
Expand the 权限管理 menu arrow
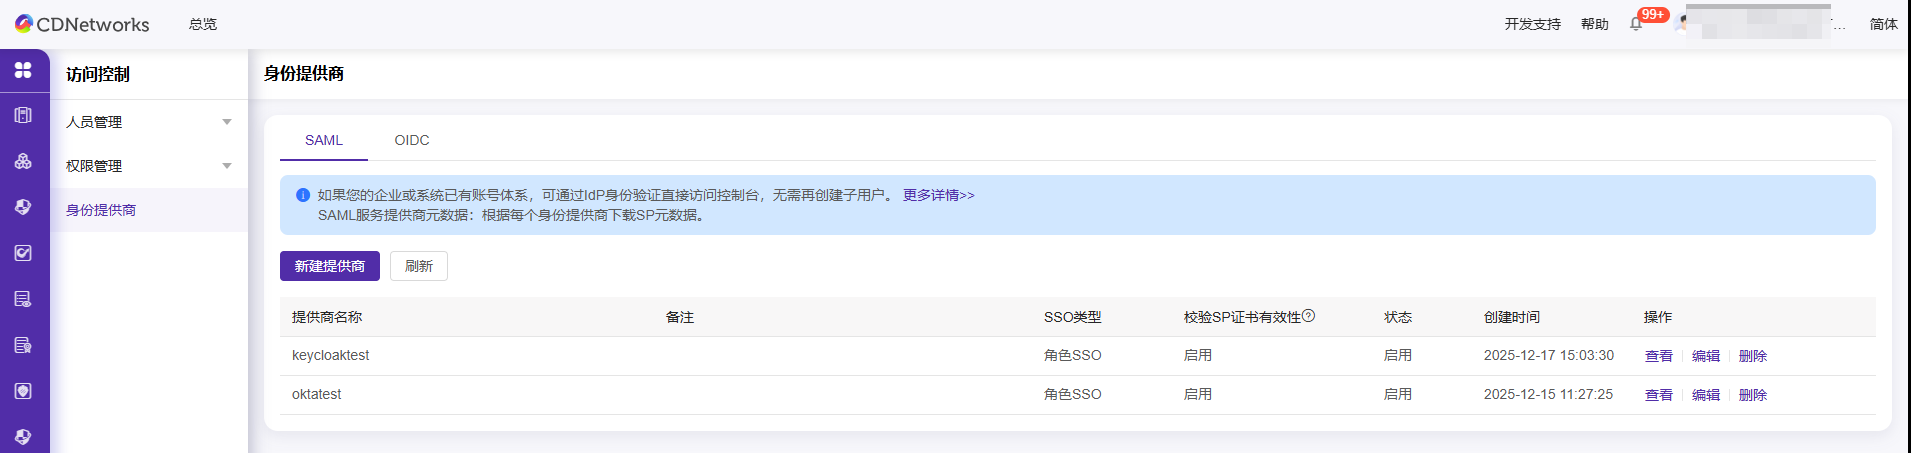pyautogui.click(x=227, y=166)
